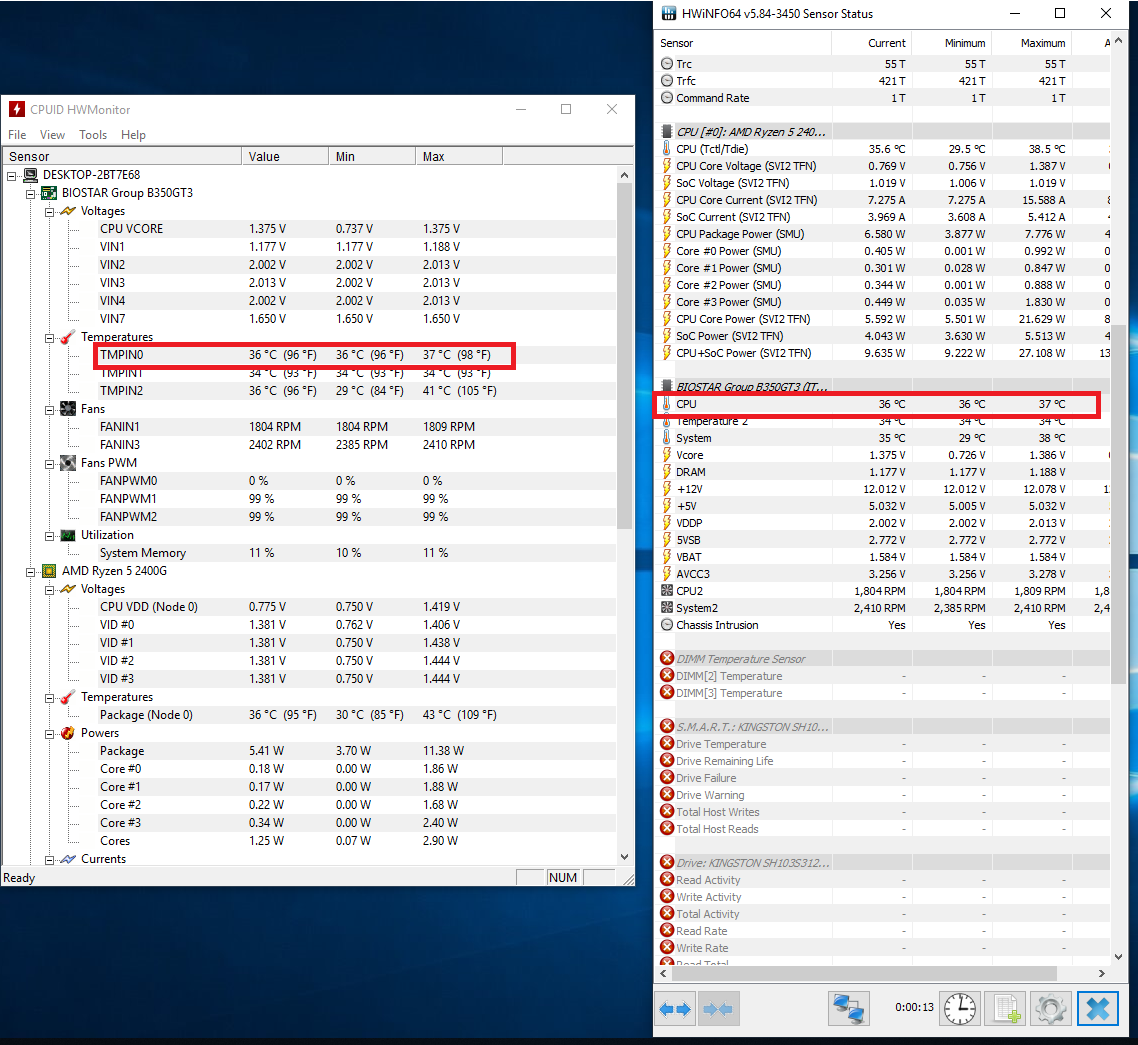Open the network remote monitoring computers icon

click(x=848, y=1009)
